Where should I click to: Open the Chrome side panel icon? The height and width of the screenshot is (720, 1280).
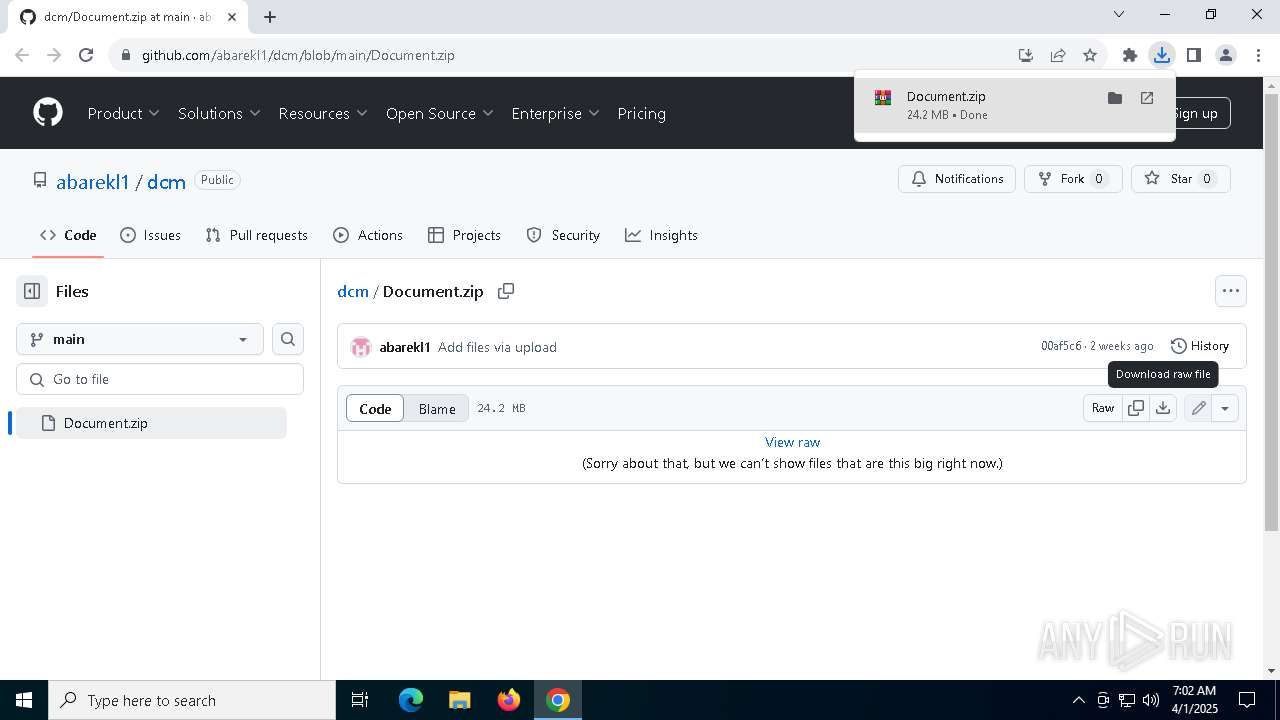1193,55
